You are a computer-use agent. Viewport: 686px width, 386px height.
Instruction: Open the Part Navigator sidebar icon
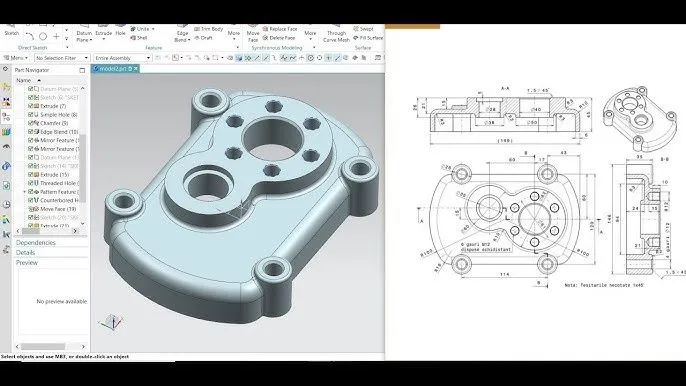(6, 117)
